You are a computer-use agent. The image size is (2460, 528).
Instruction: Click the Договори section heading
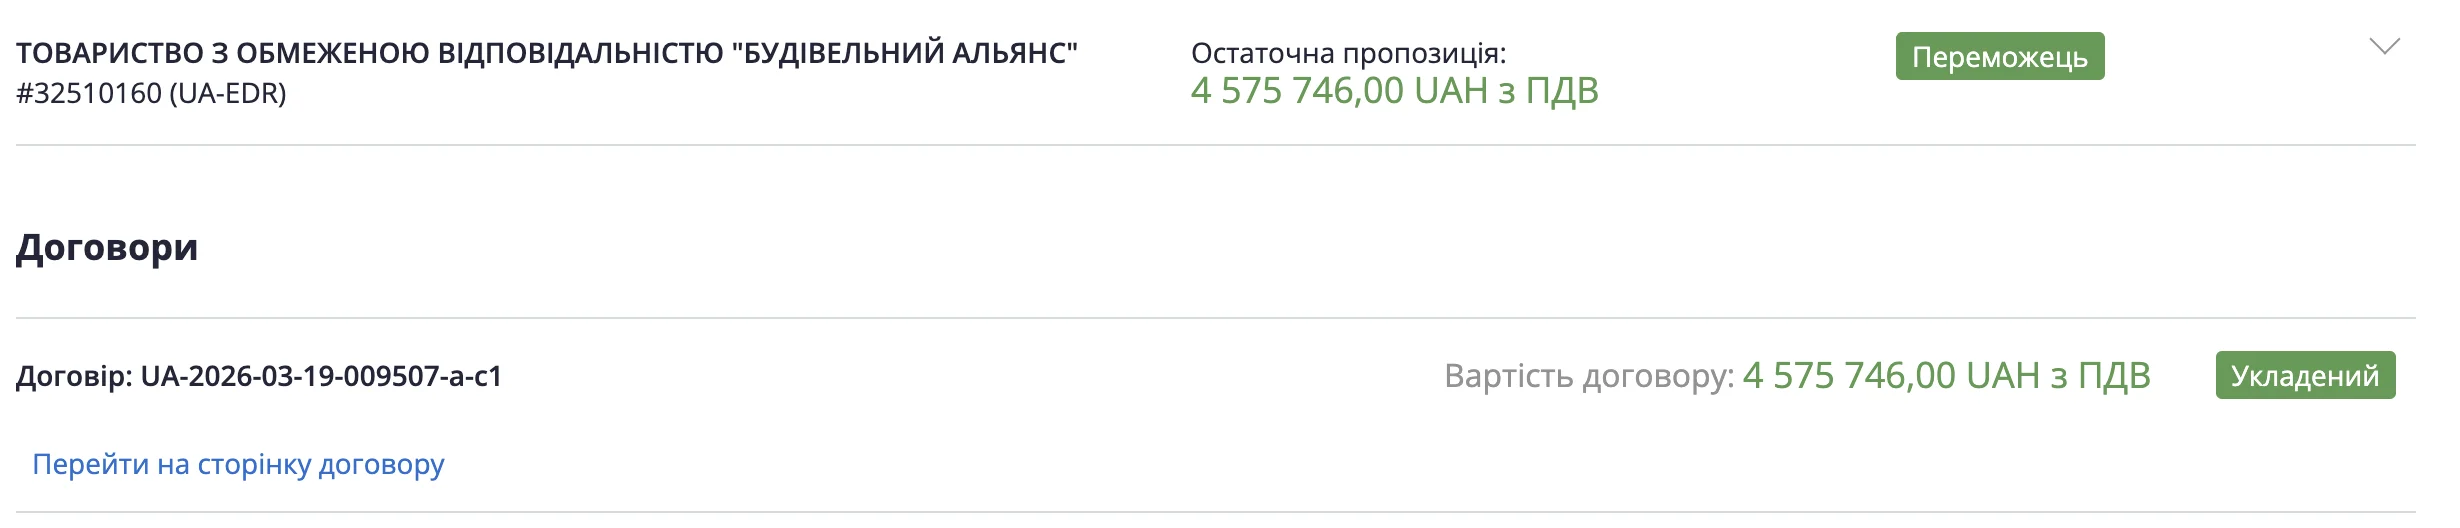[x=107, y=247]
